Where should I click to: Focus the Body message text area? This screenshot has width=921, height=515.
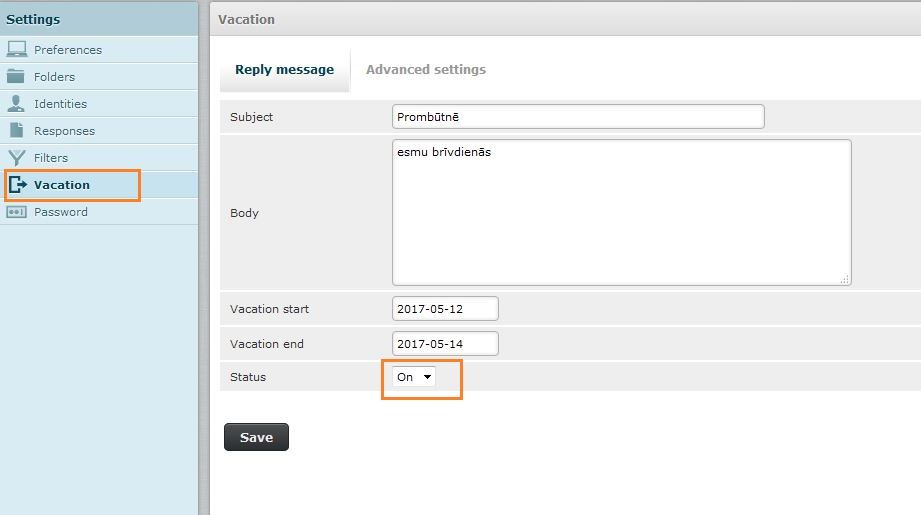click(x=621, y=212)
